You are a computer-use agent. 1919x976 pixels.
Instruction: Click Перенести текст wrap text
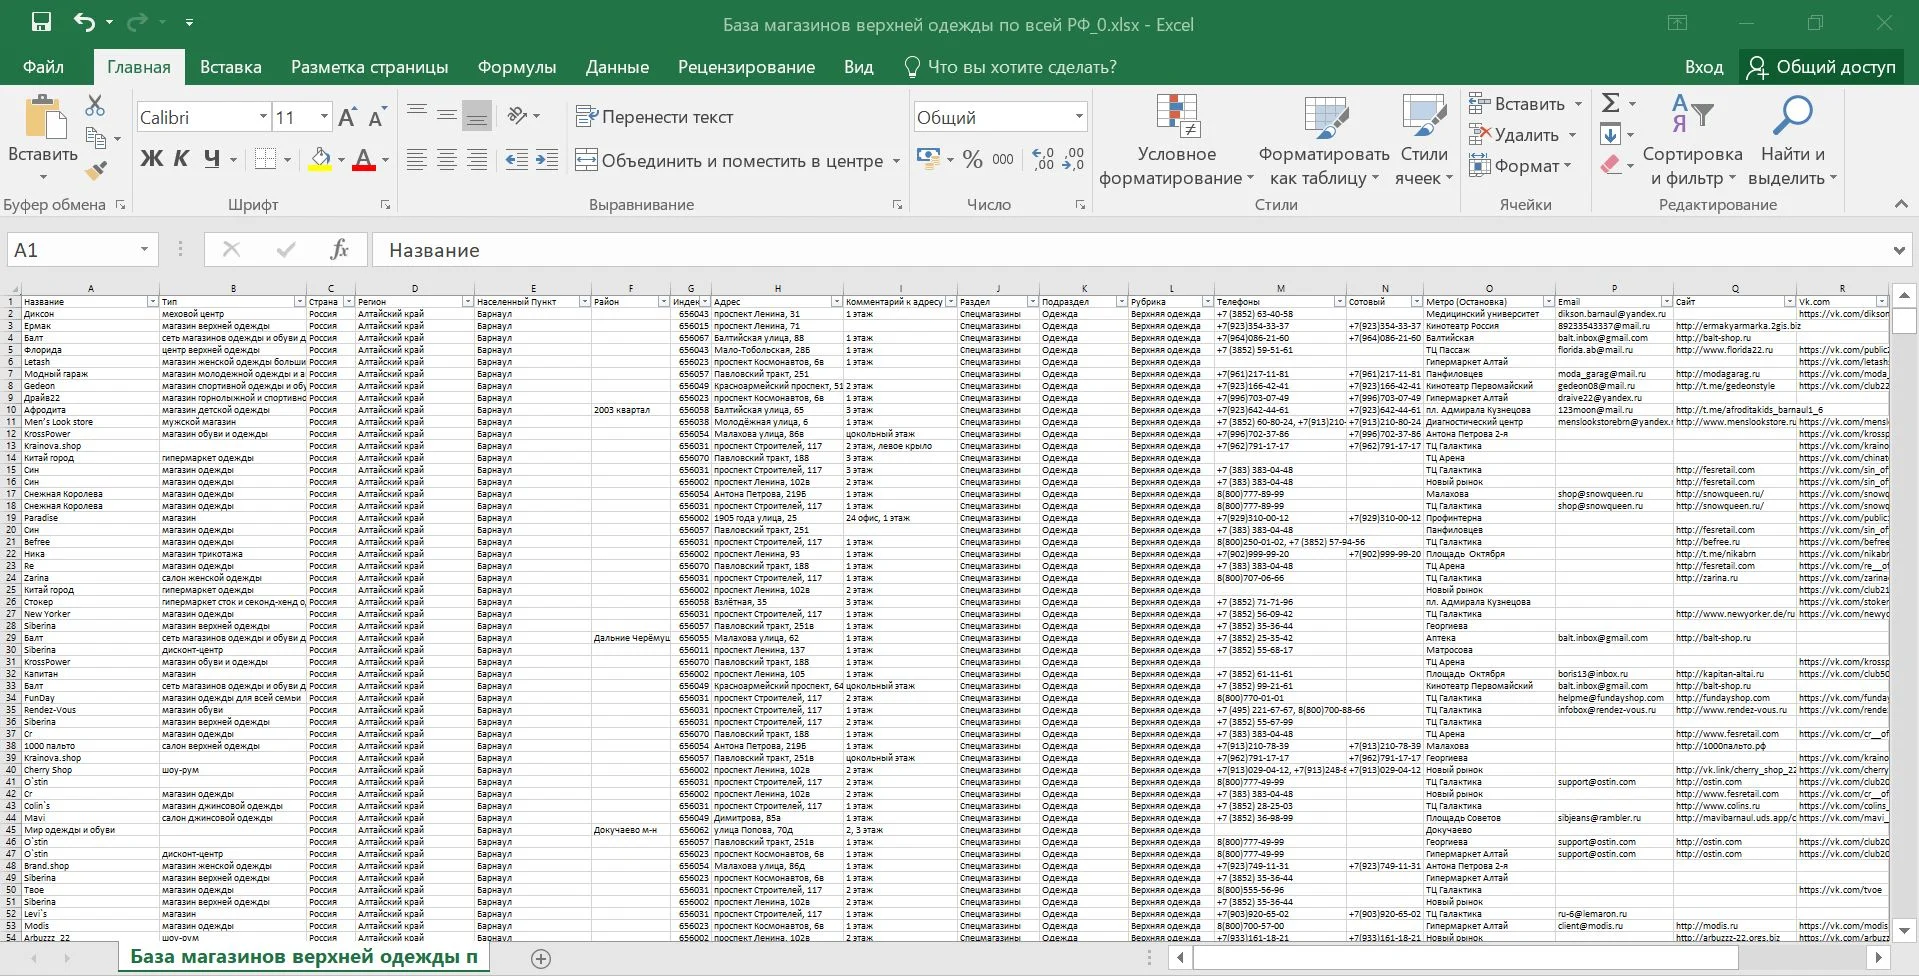(655, 117)
